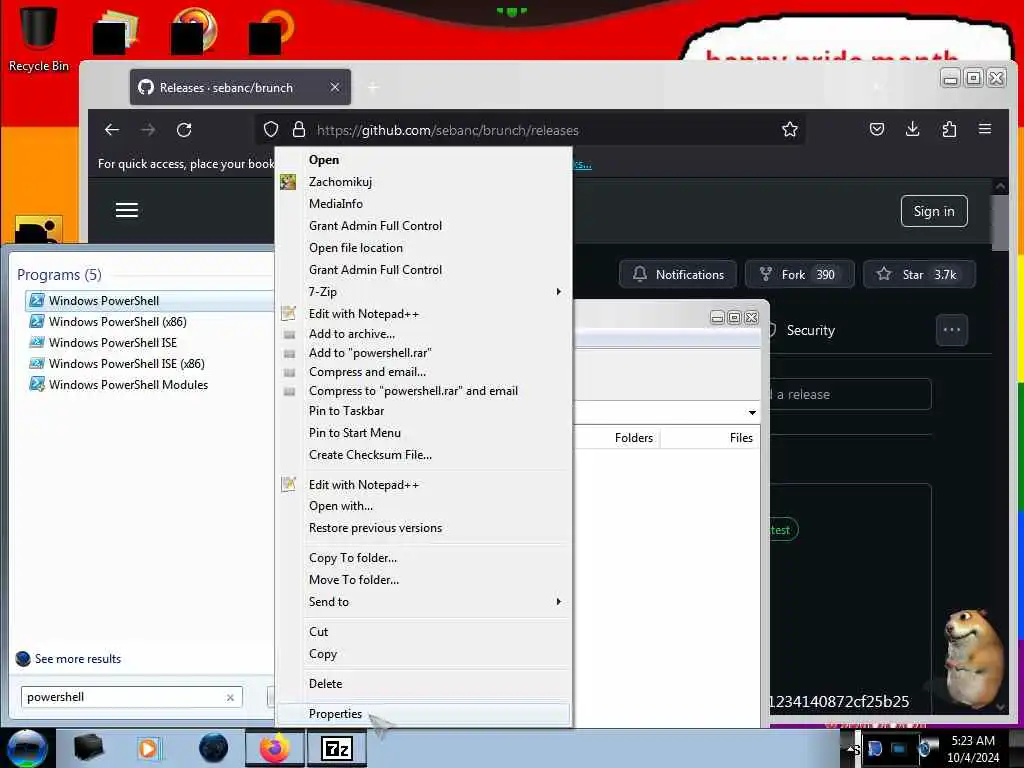Reload the page with the refresh icon

(x=184, y=130)
